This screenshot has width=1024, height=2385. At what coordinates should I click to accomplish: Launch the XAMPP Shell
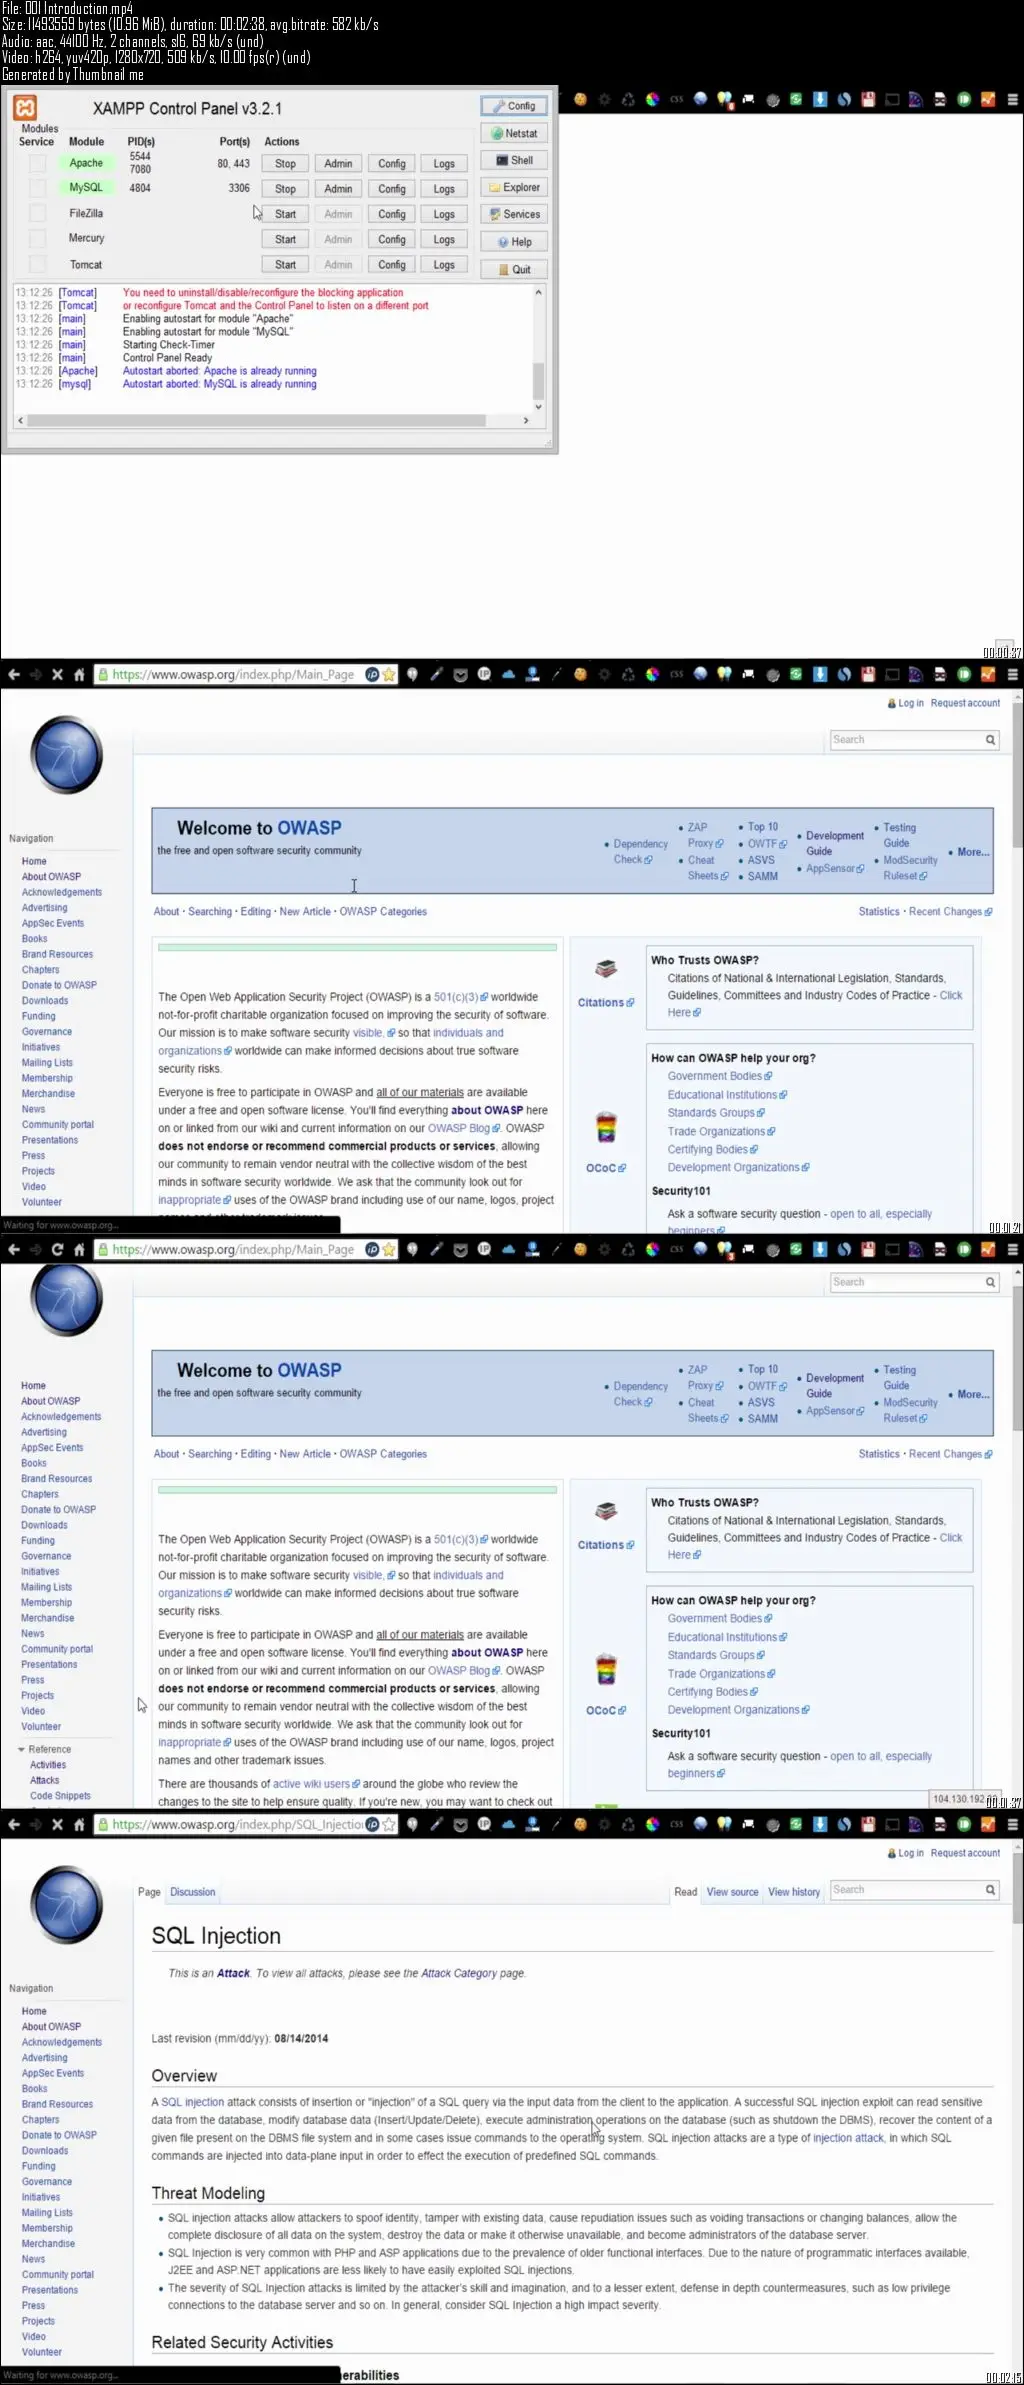(514, 160)
